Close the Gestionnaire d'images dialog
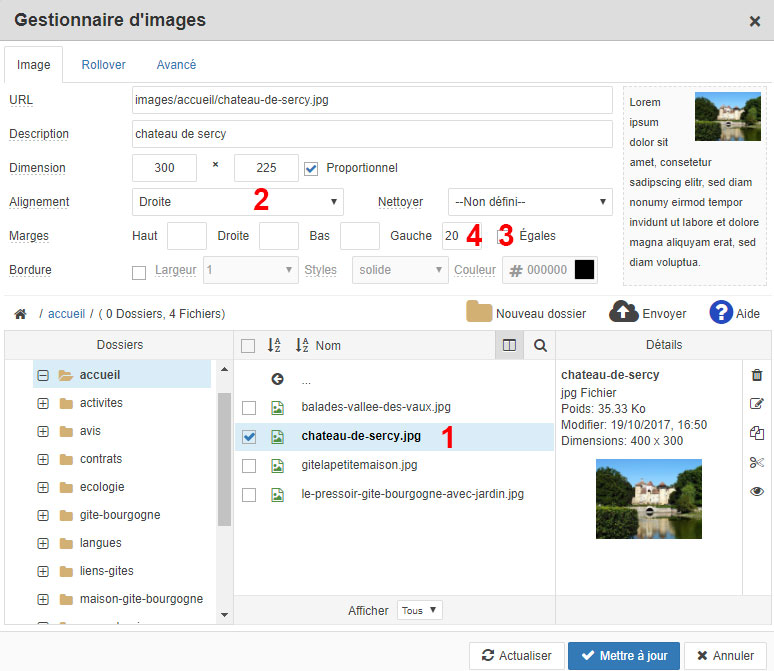This screenshot has height=671, width=774. 754,21
